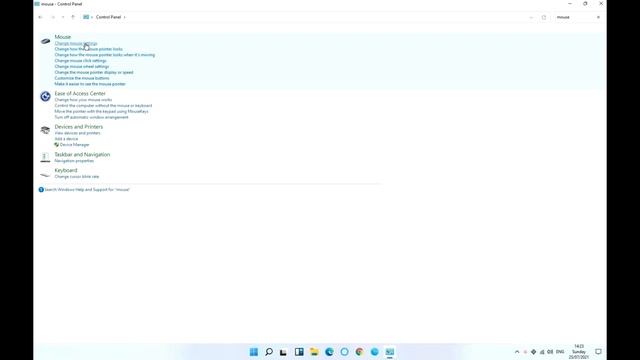Open Control the computer without mouse or keyboard
The image size is (640, 360).
tap(103, 105)
